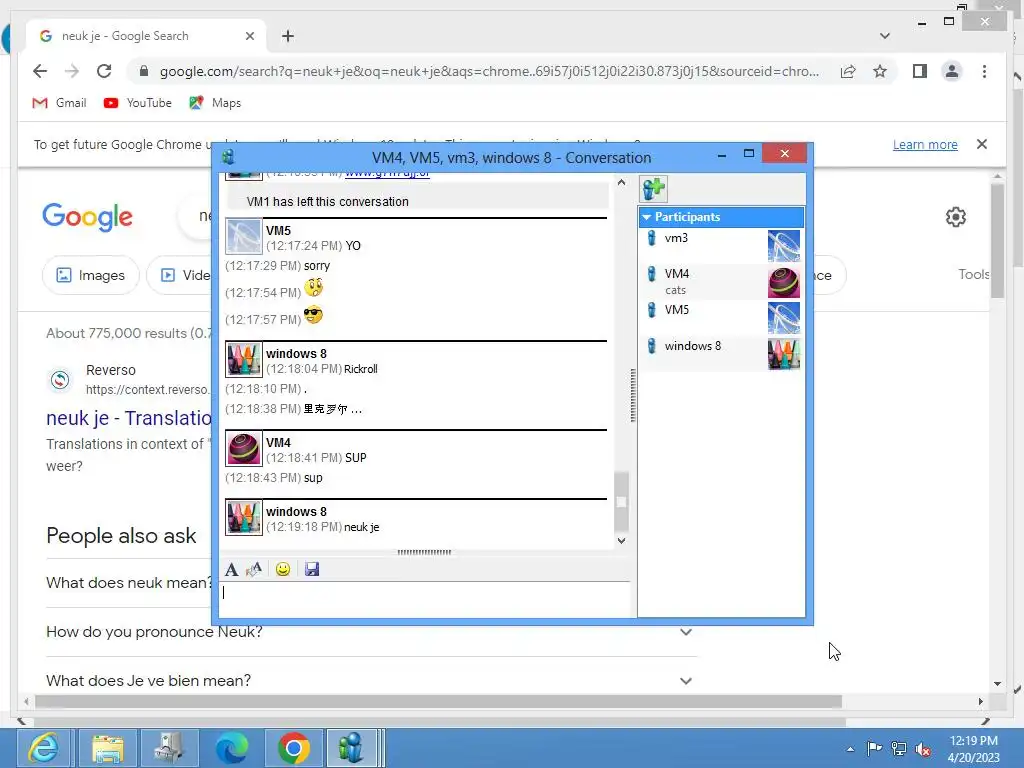Select the neuk je Google Search tab

(146, 37)
